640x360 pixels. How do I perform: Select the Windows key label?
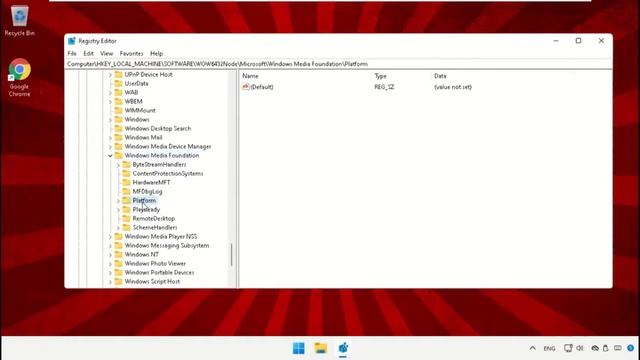[137, 119]
